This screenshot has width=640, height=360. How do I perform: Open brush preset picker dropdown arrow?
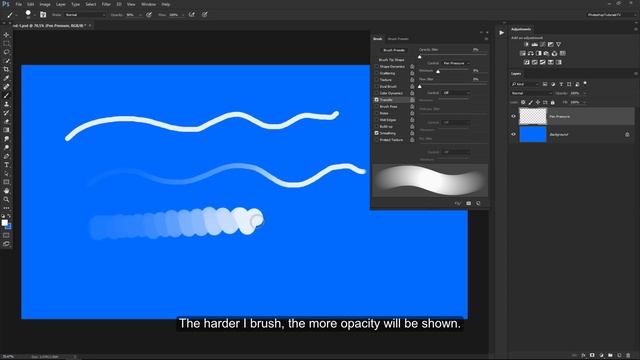[34, 15]
